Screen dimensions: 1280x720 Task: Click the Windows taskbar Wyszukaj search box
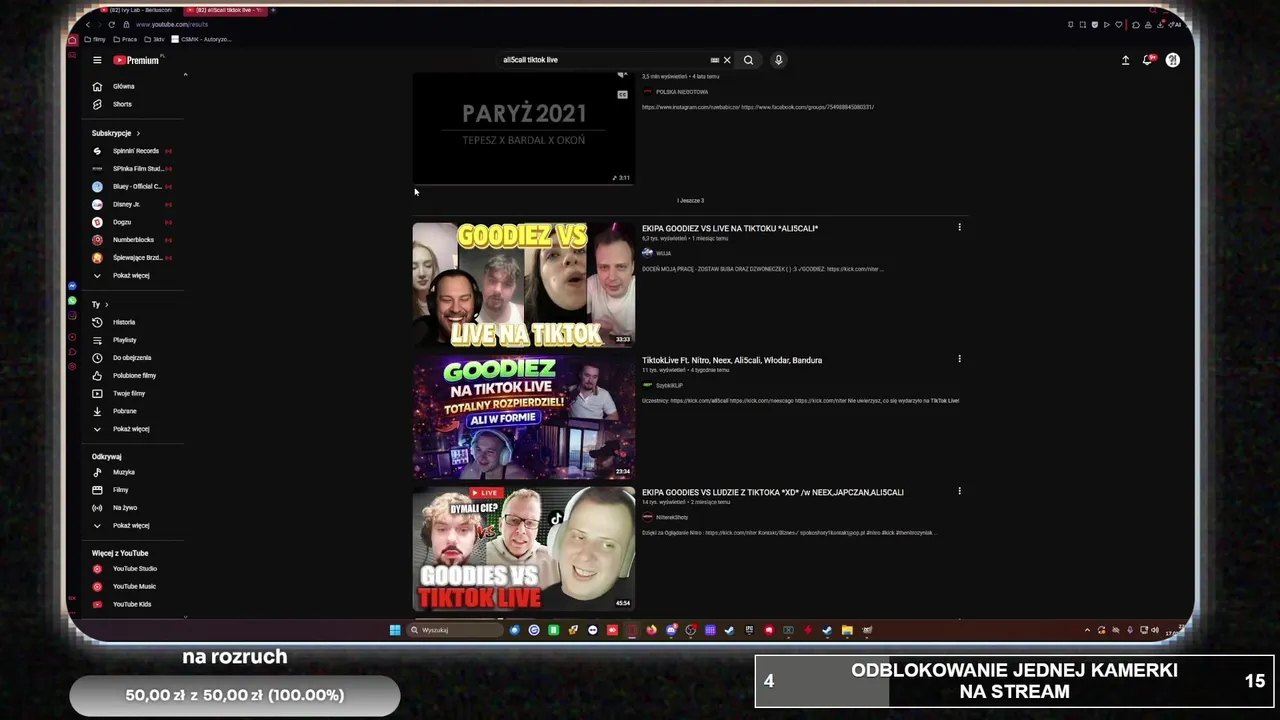455,630
